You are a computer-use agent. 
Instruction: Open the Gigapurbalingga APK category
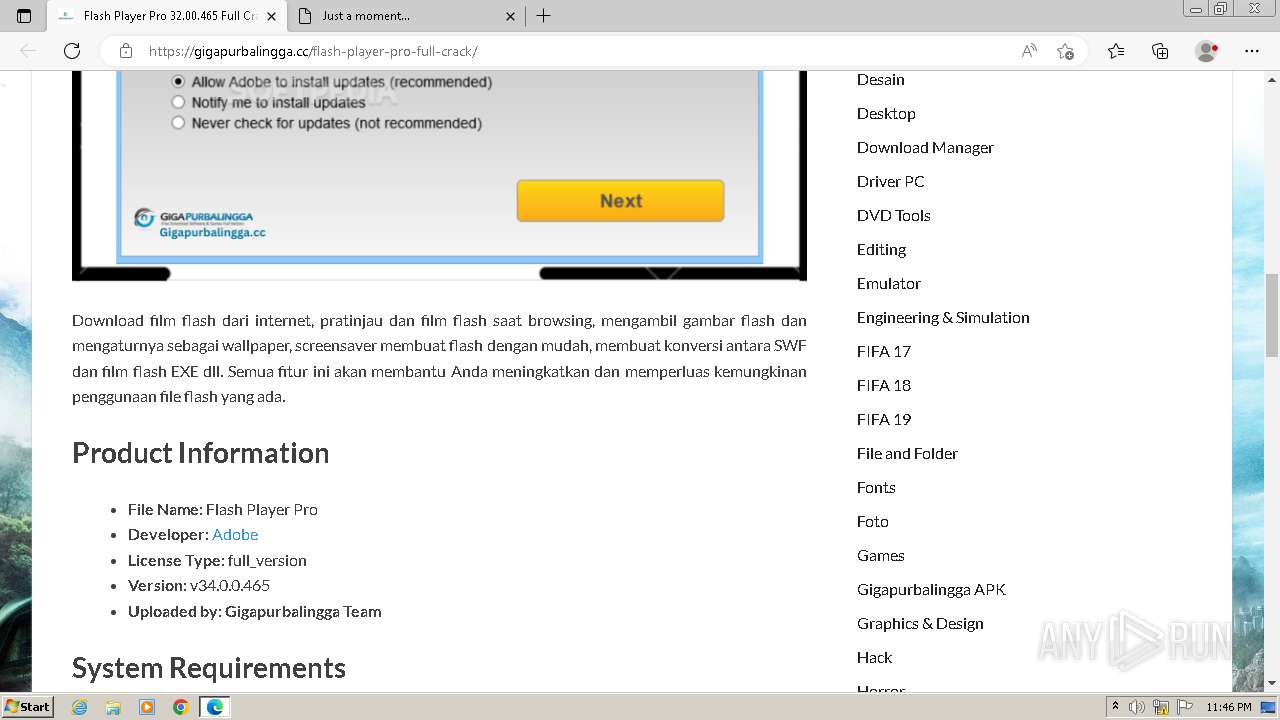pyautogui.click(x=931, y=590)
